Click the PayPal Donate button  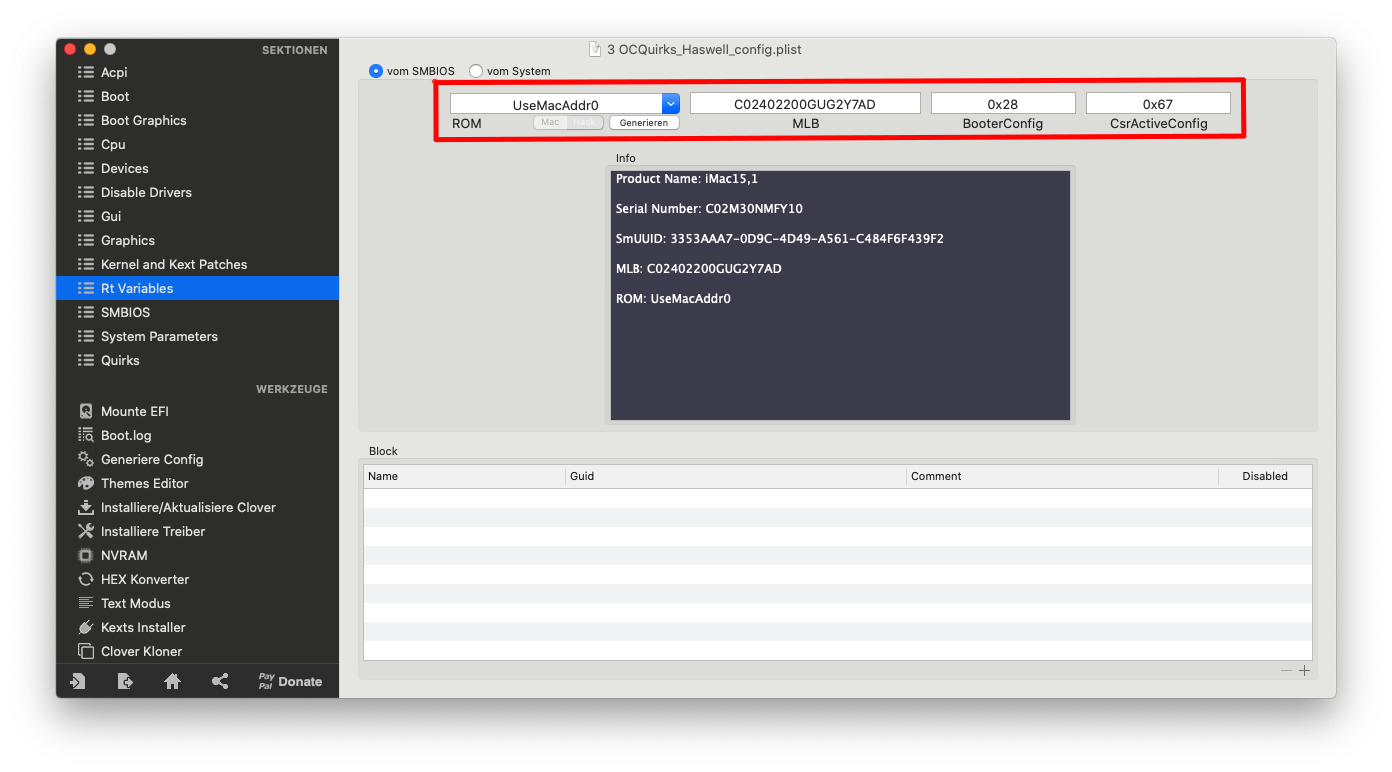click(x=290, y=681)
